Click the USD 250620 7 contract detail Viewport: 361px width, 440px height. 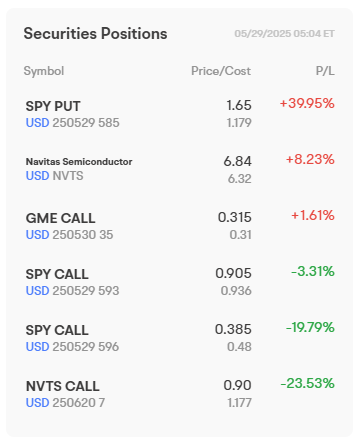point(65,403)
